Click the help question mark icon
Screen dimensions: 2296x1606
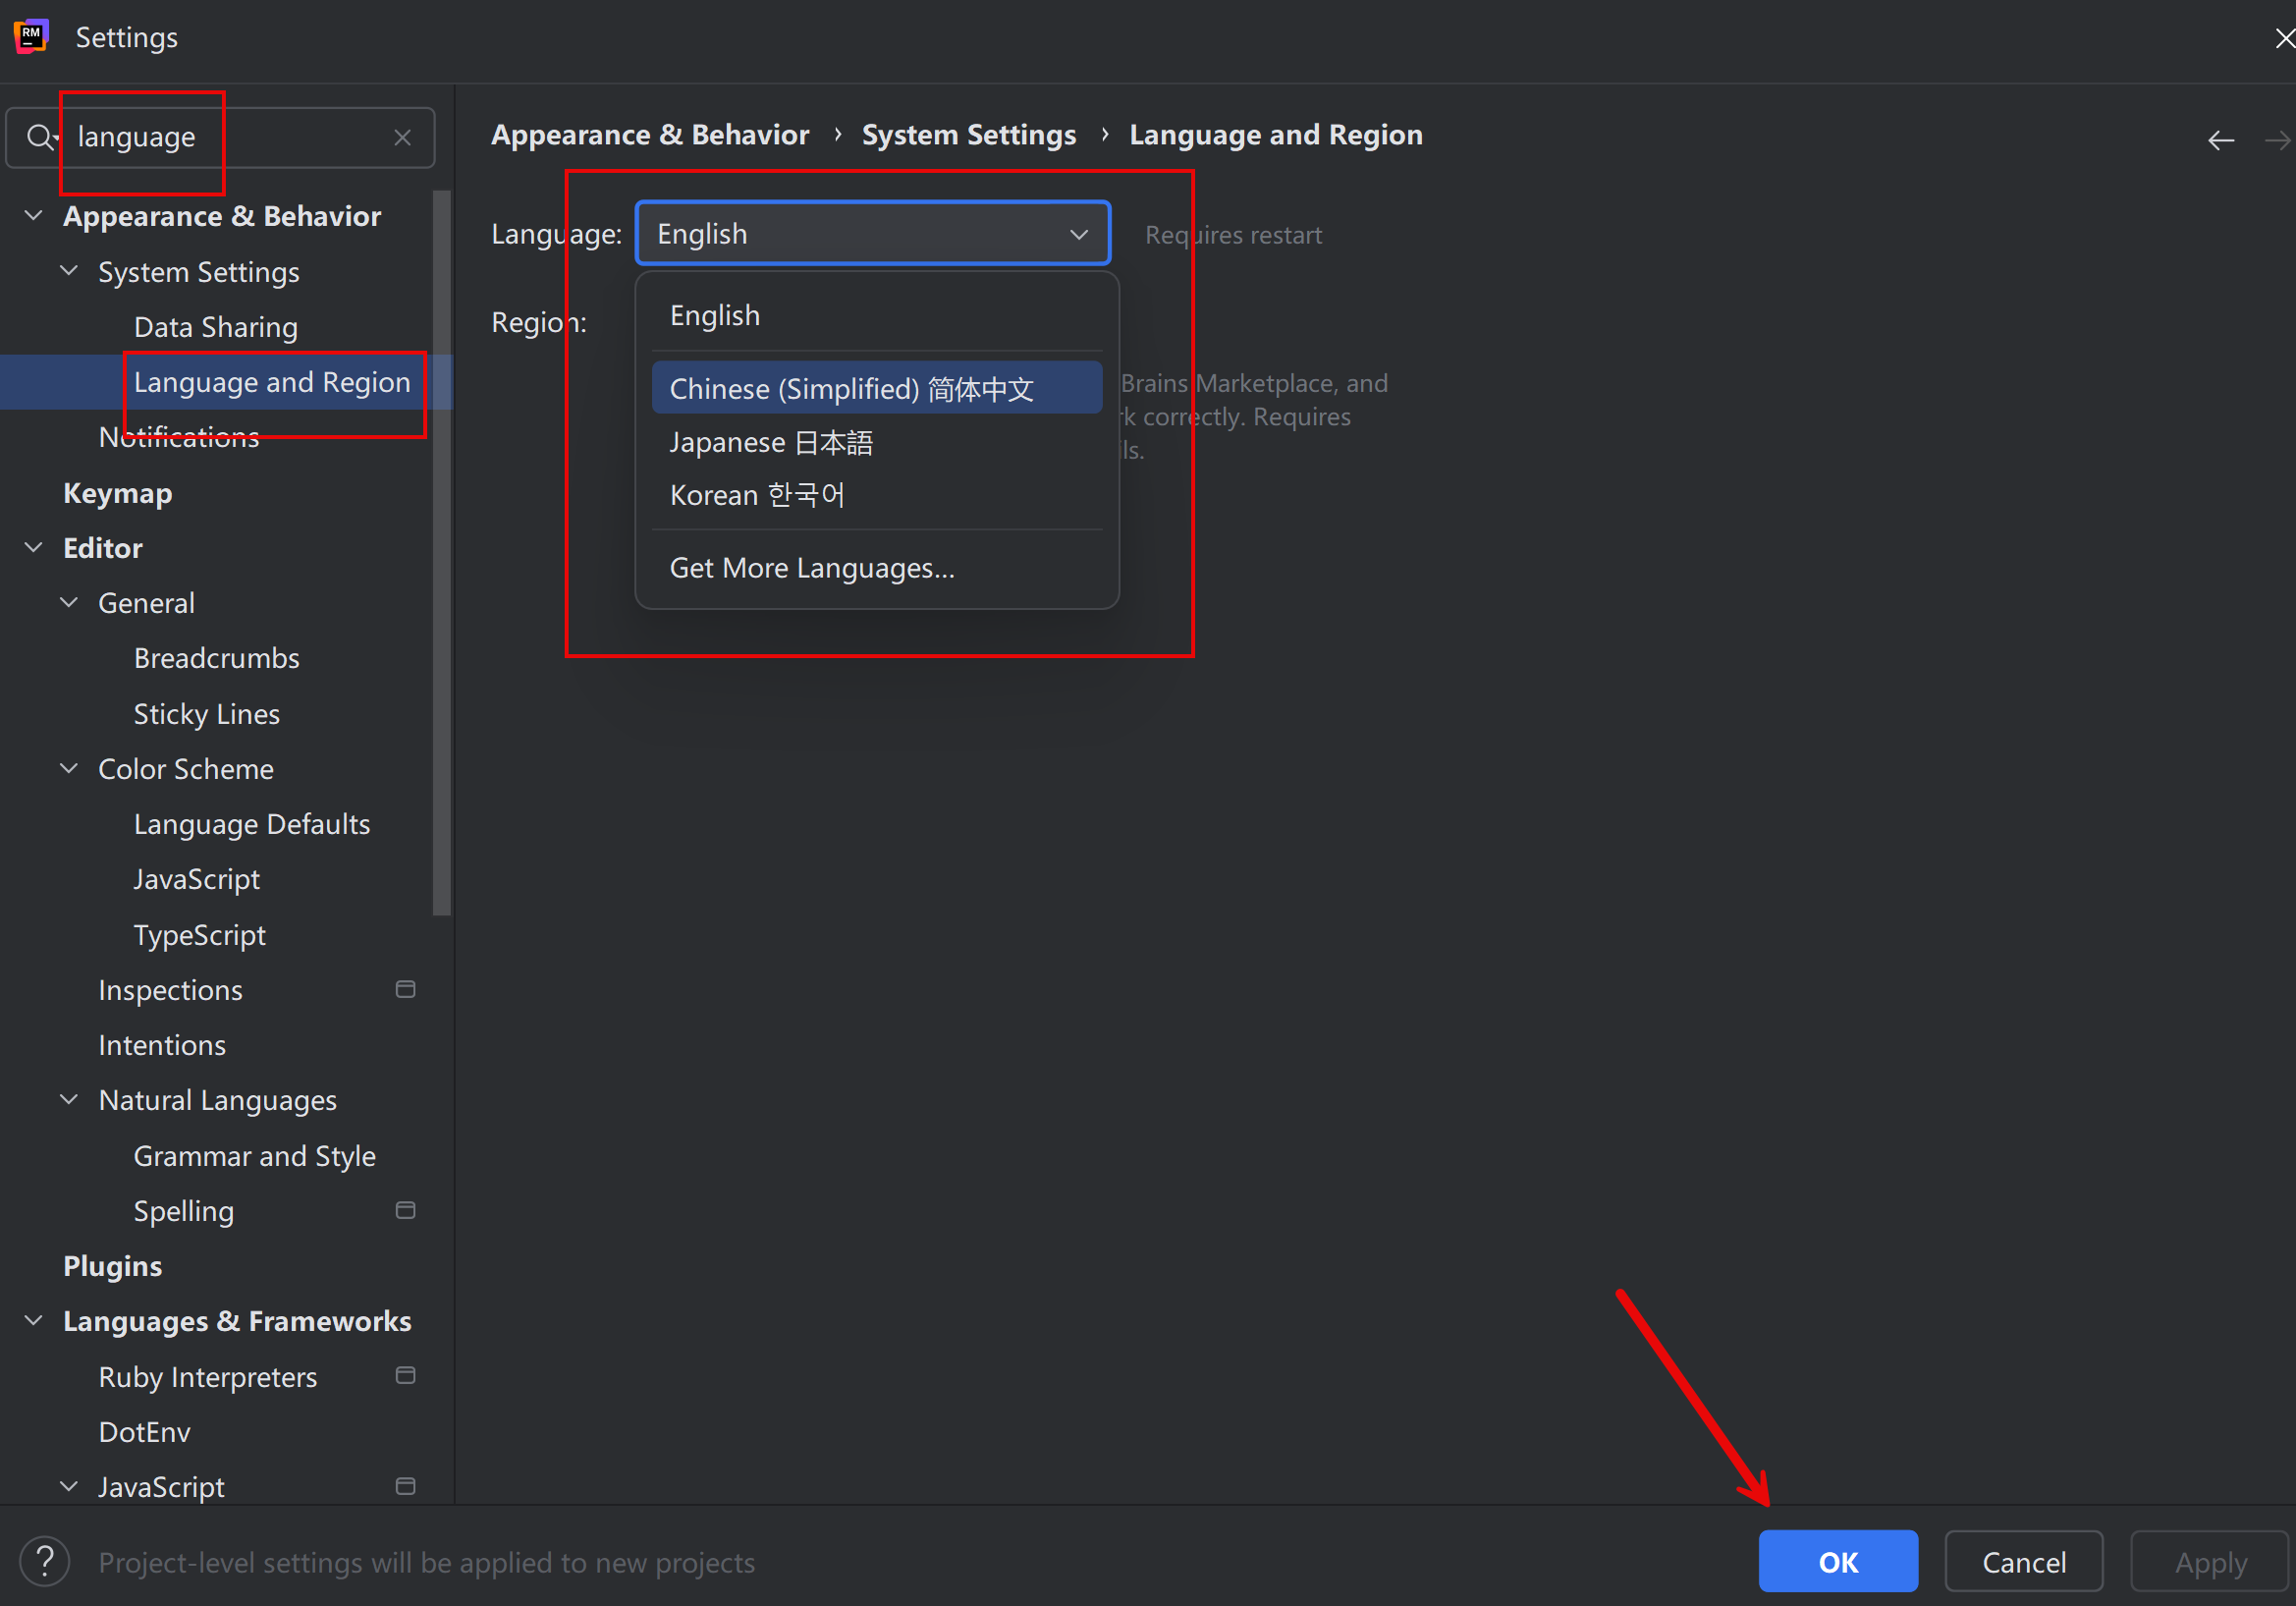coord(45,1561)
